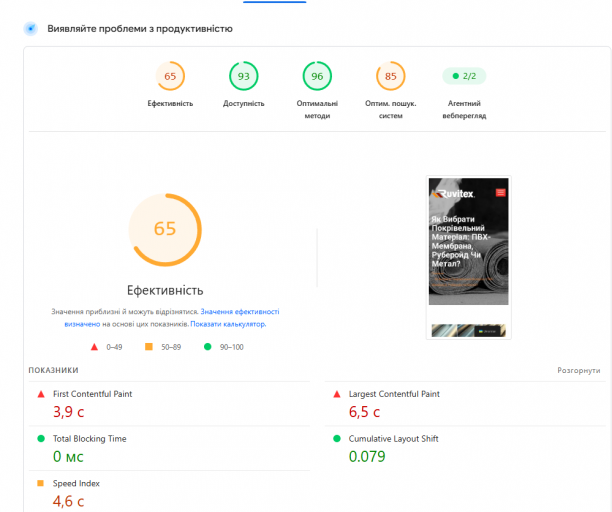This screenshot has height=512, width=612.
Task: Click the Виявляйте проблеми з продуктивністю heading
Action: 140,29
